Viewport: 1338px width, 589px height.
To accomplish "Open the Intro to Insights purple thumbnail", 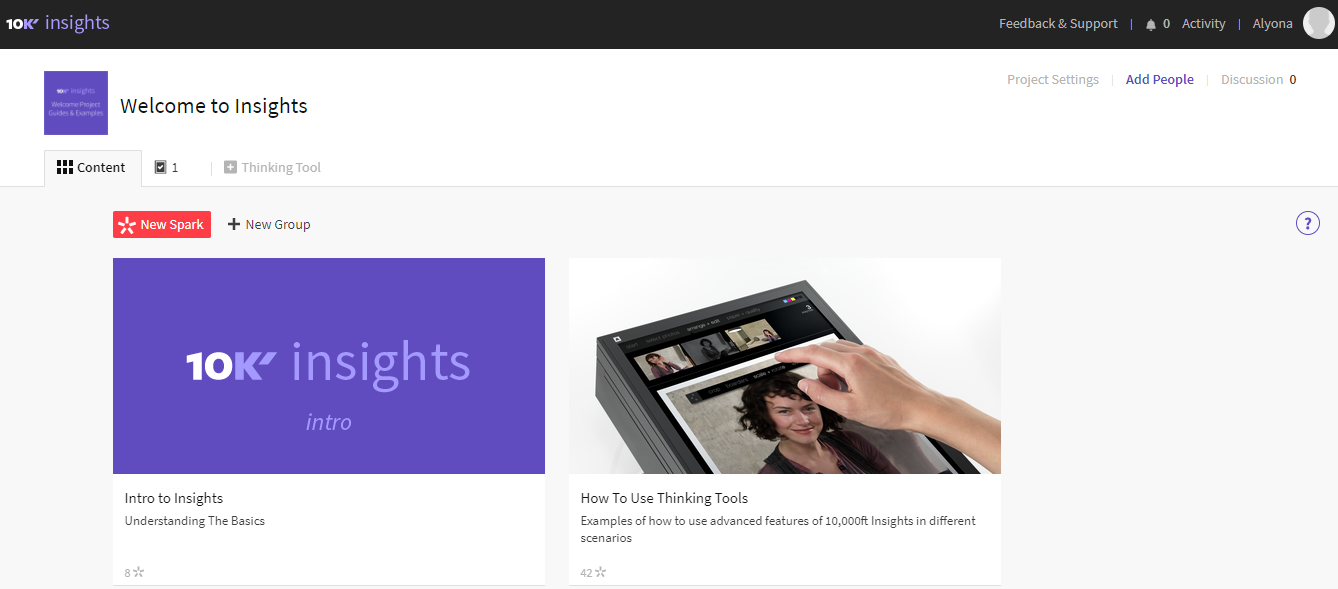I will point(329,366).
